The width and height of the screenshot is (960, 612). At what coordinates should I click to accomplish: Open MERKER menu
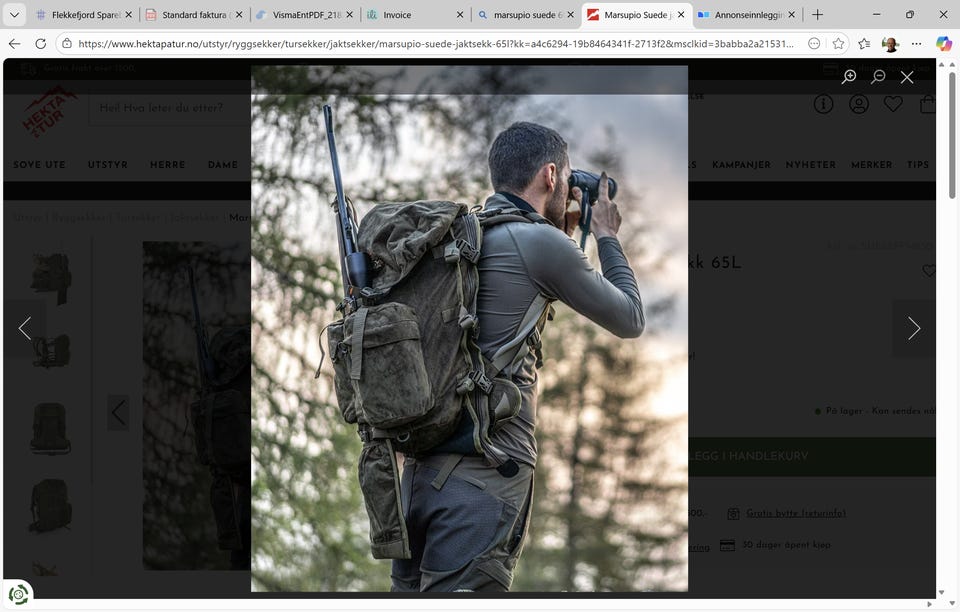pos(871,165)
